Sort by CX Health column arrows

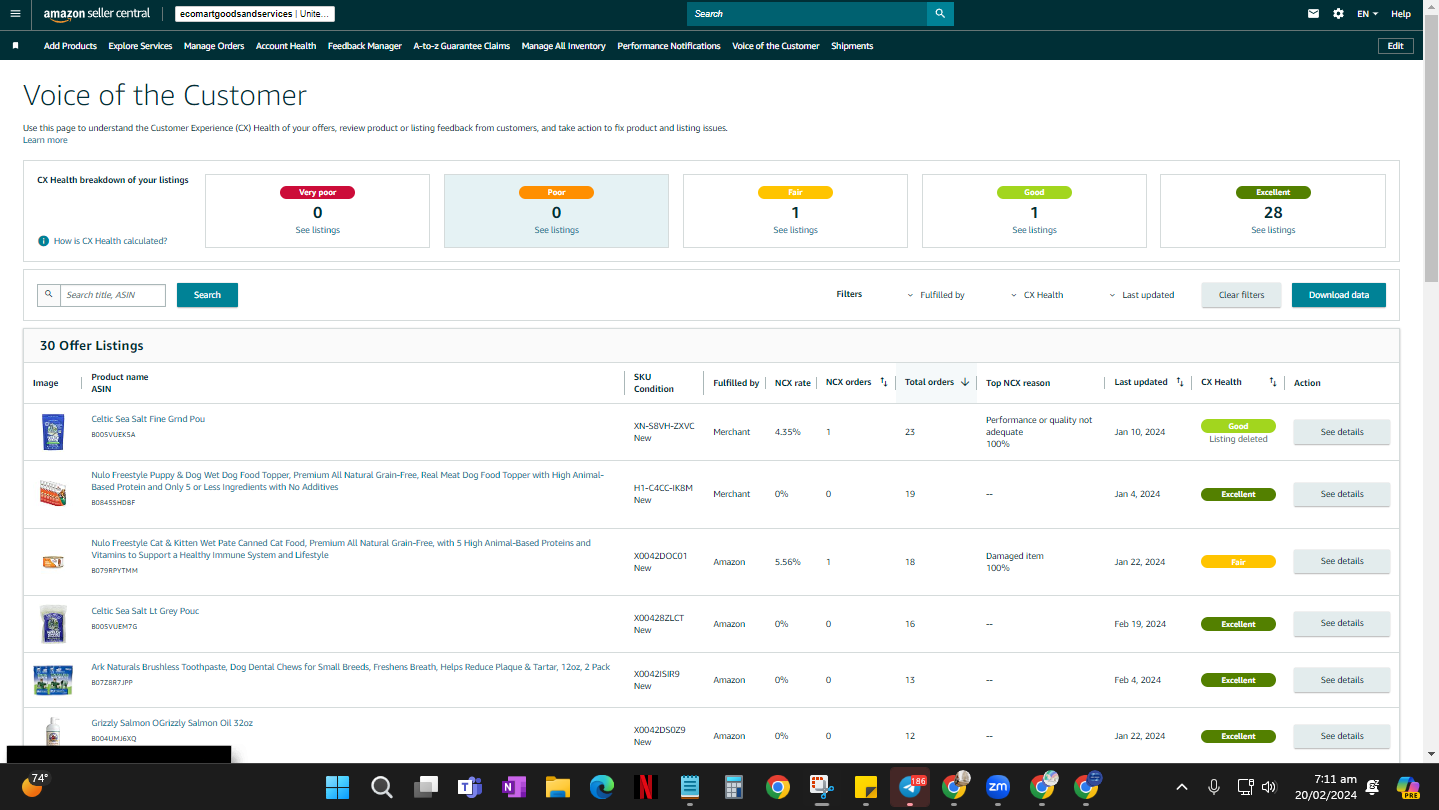[1273, 382]
